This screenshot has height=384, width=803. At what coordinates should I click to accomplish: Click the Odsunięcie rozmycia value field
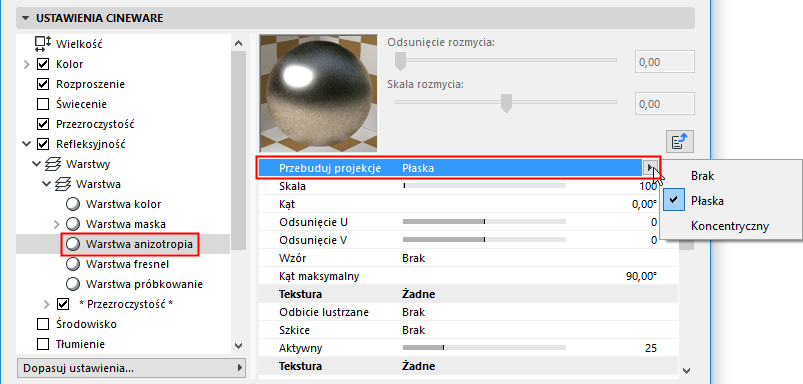click(665, 62)
